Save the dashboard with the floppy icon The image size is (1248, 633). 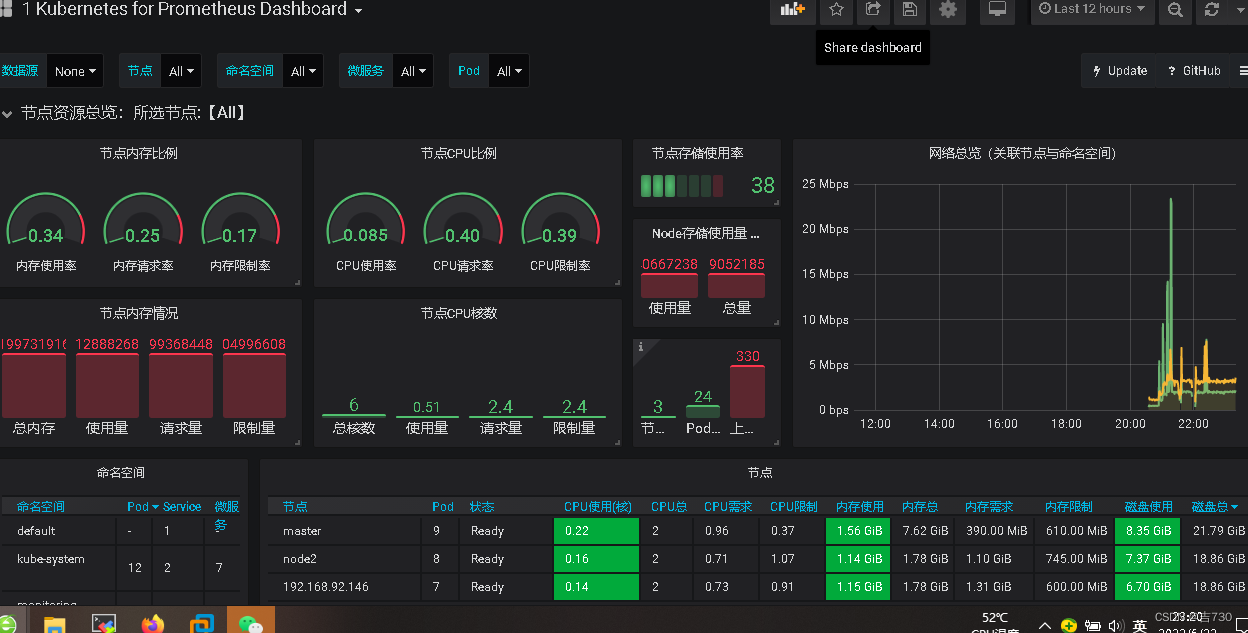[x=909, y=12]
